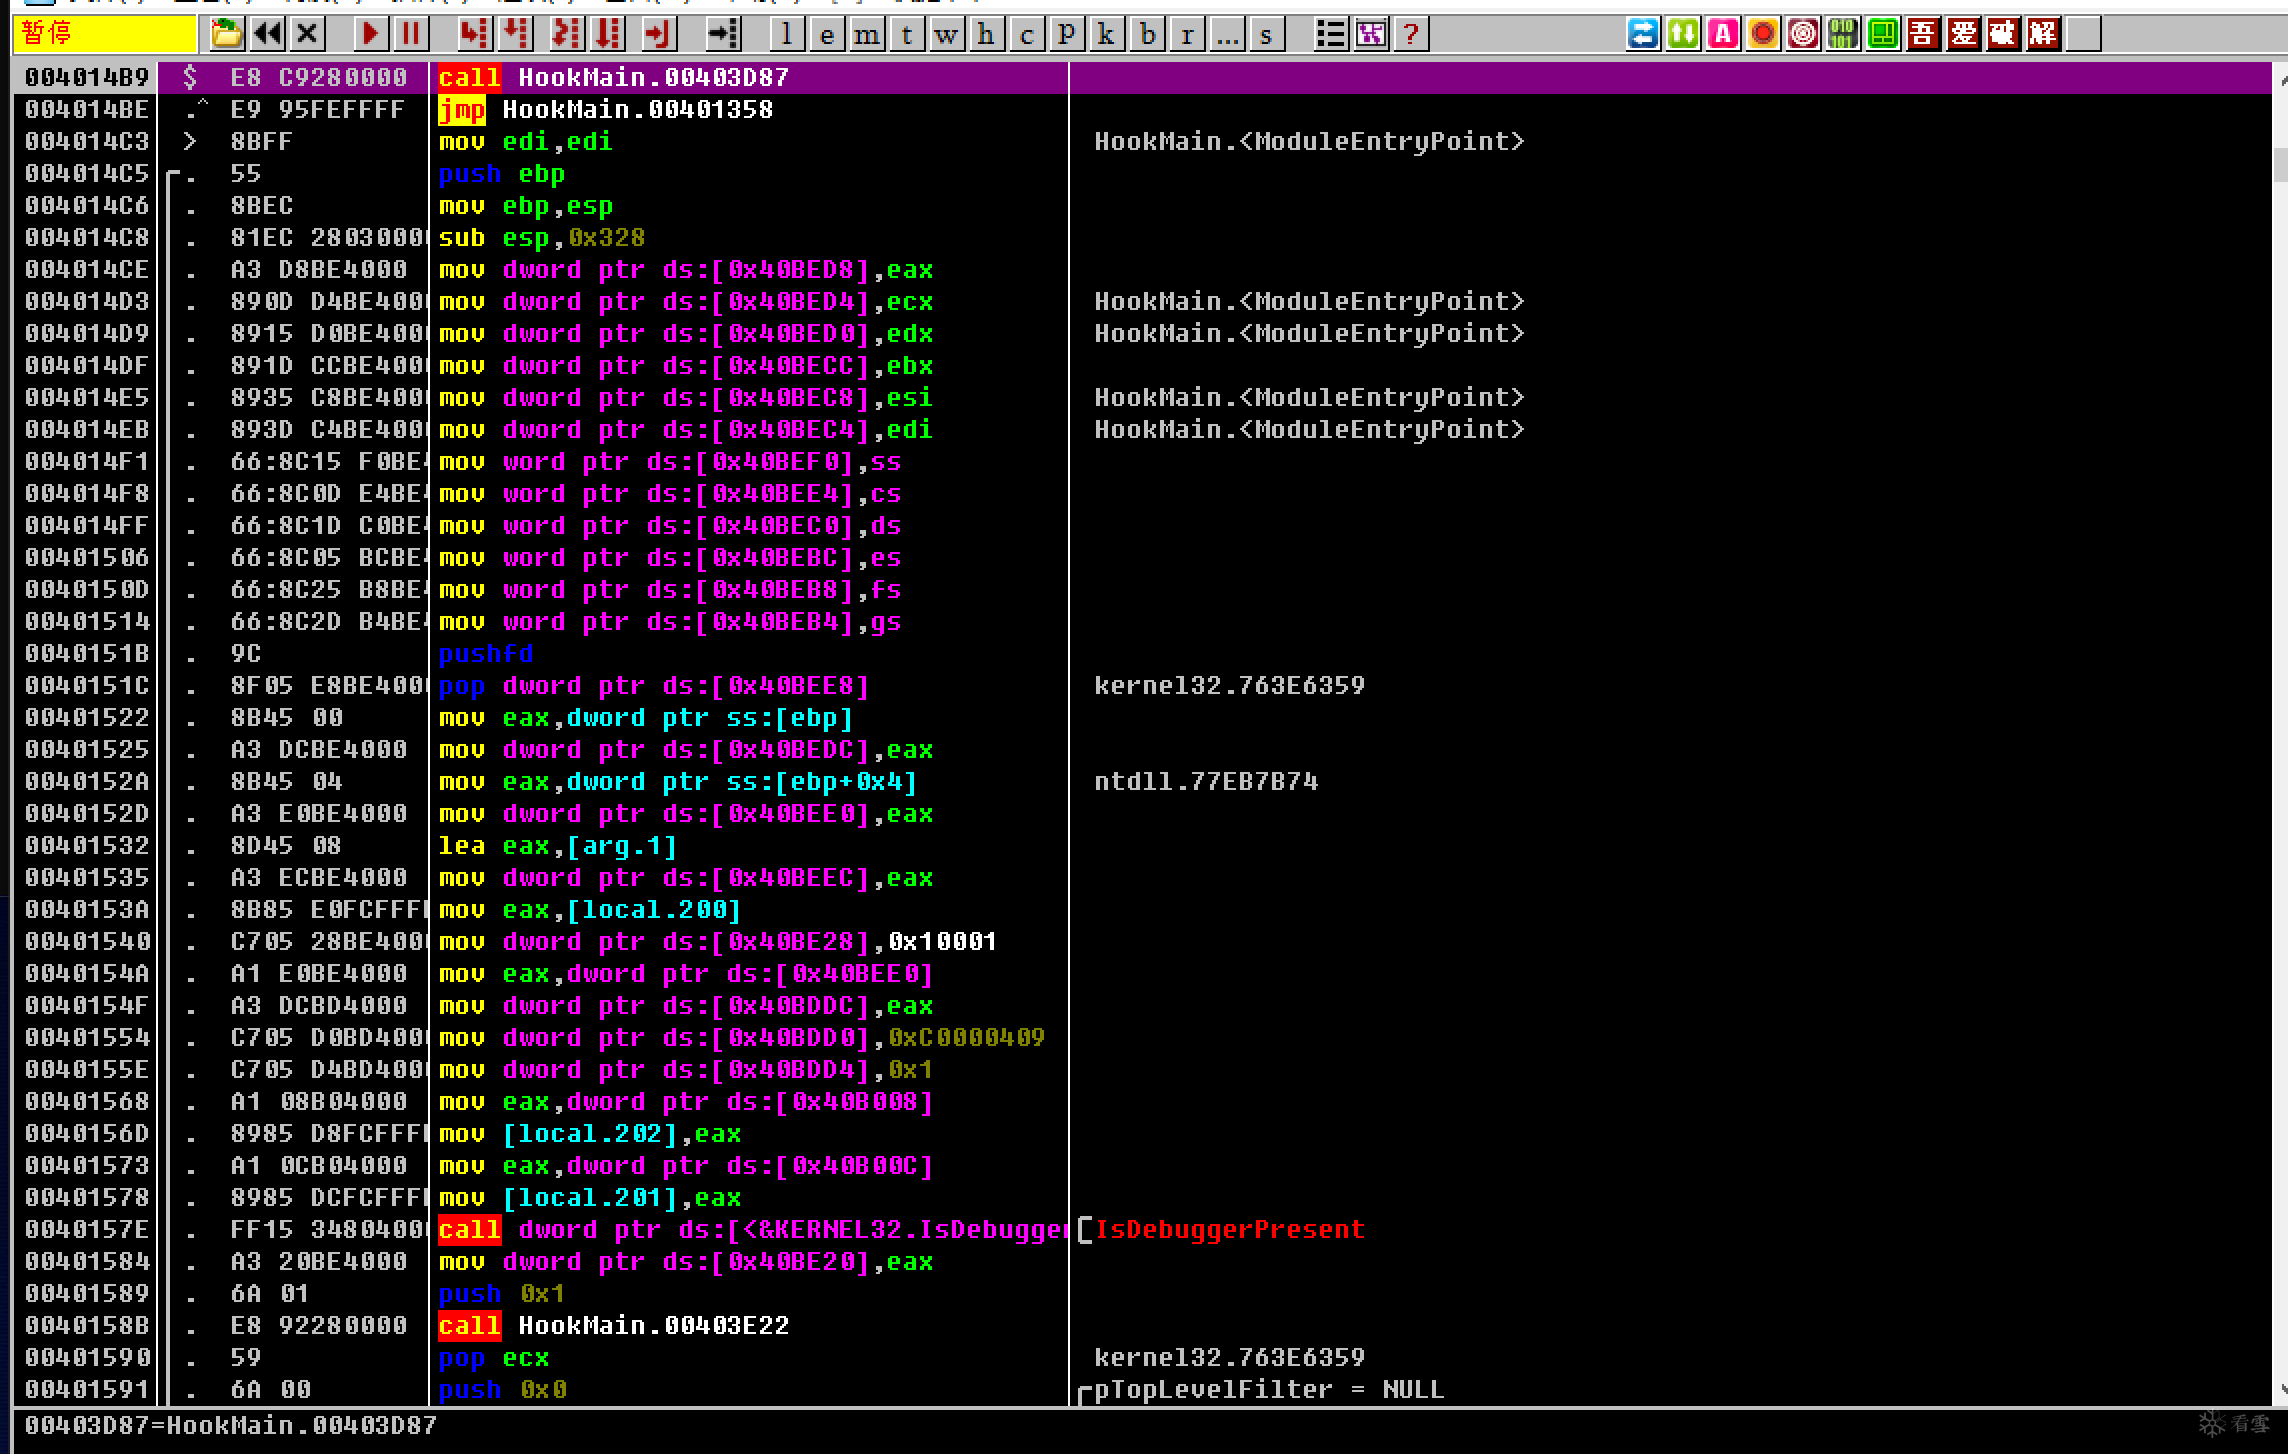Click the Step into icon
The image size is (2288, 1454).
[473, 34]
